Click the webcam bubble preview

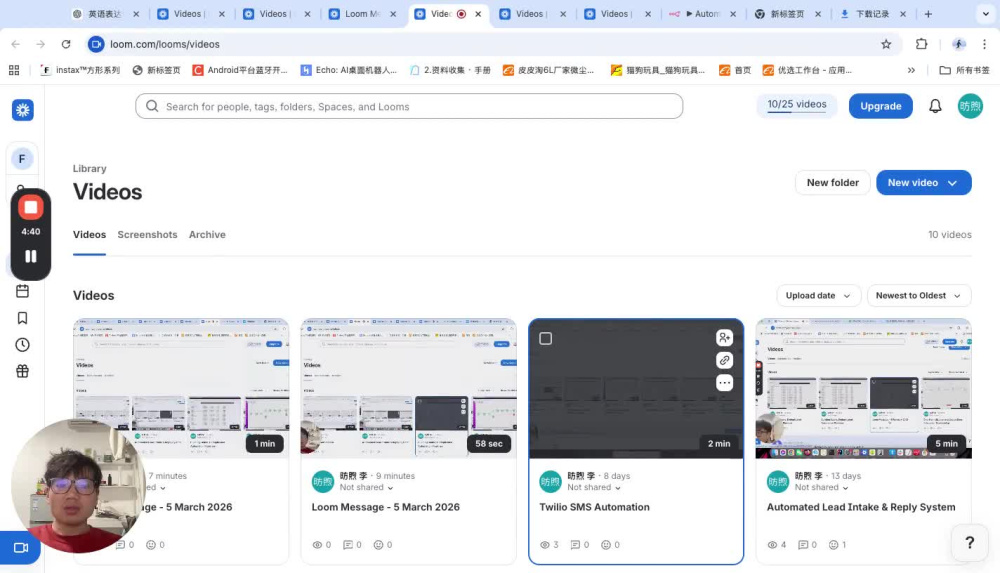tap(78, 486)
